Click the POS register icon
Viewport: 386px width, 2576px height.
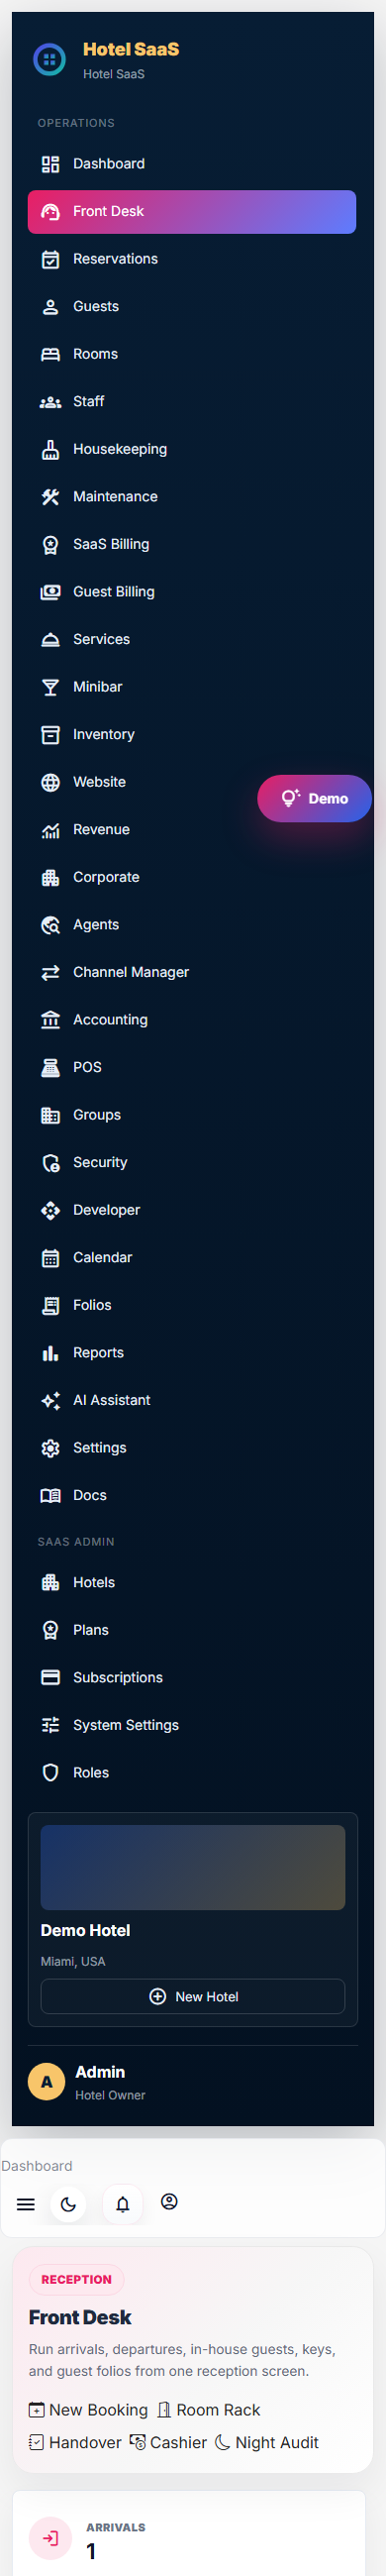[x=50, y=1067]
